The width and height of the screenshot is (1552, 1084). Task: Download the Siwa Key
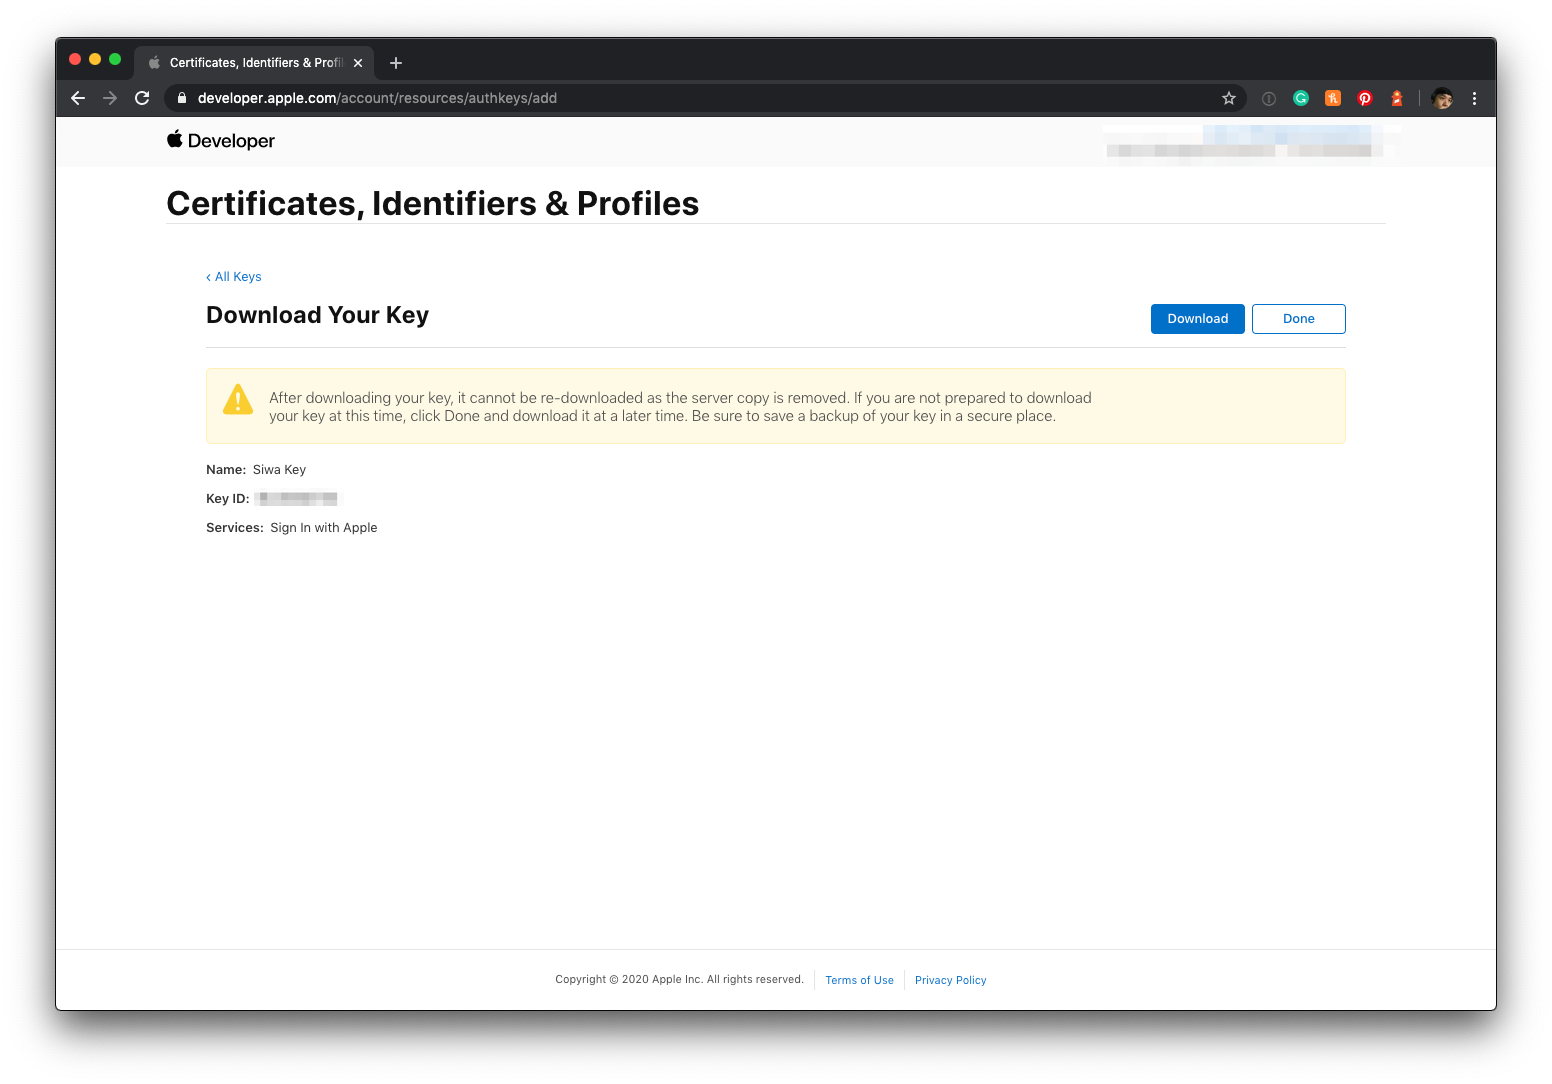tap(1197, 319)
